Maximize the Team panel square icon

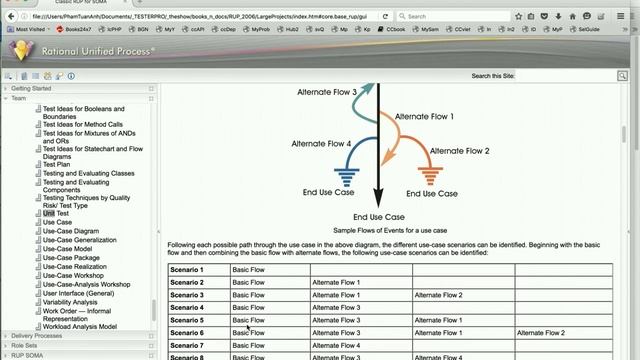(x=151, y=98)
